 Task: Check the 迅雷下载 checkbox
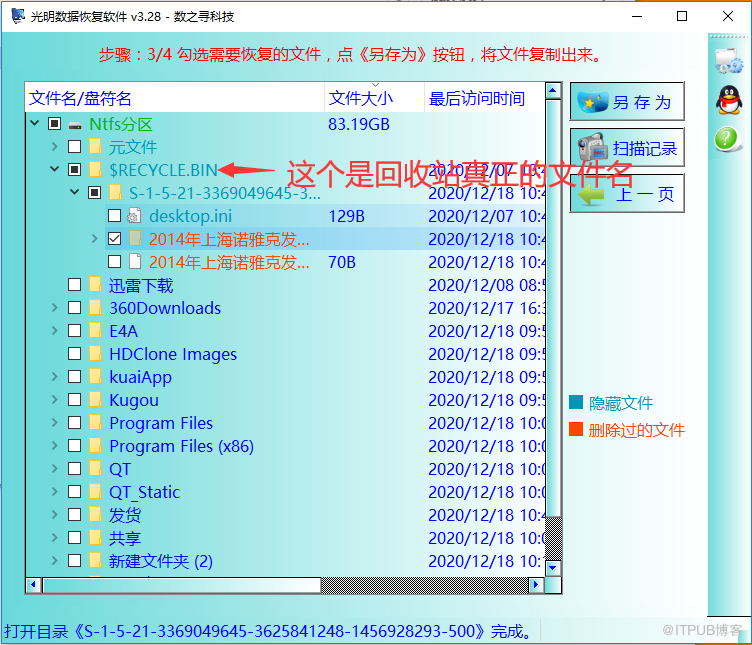(74, 284)
